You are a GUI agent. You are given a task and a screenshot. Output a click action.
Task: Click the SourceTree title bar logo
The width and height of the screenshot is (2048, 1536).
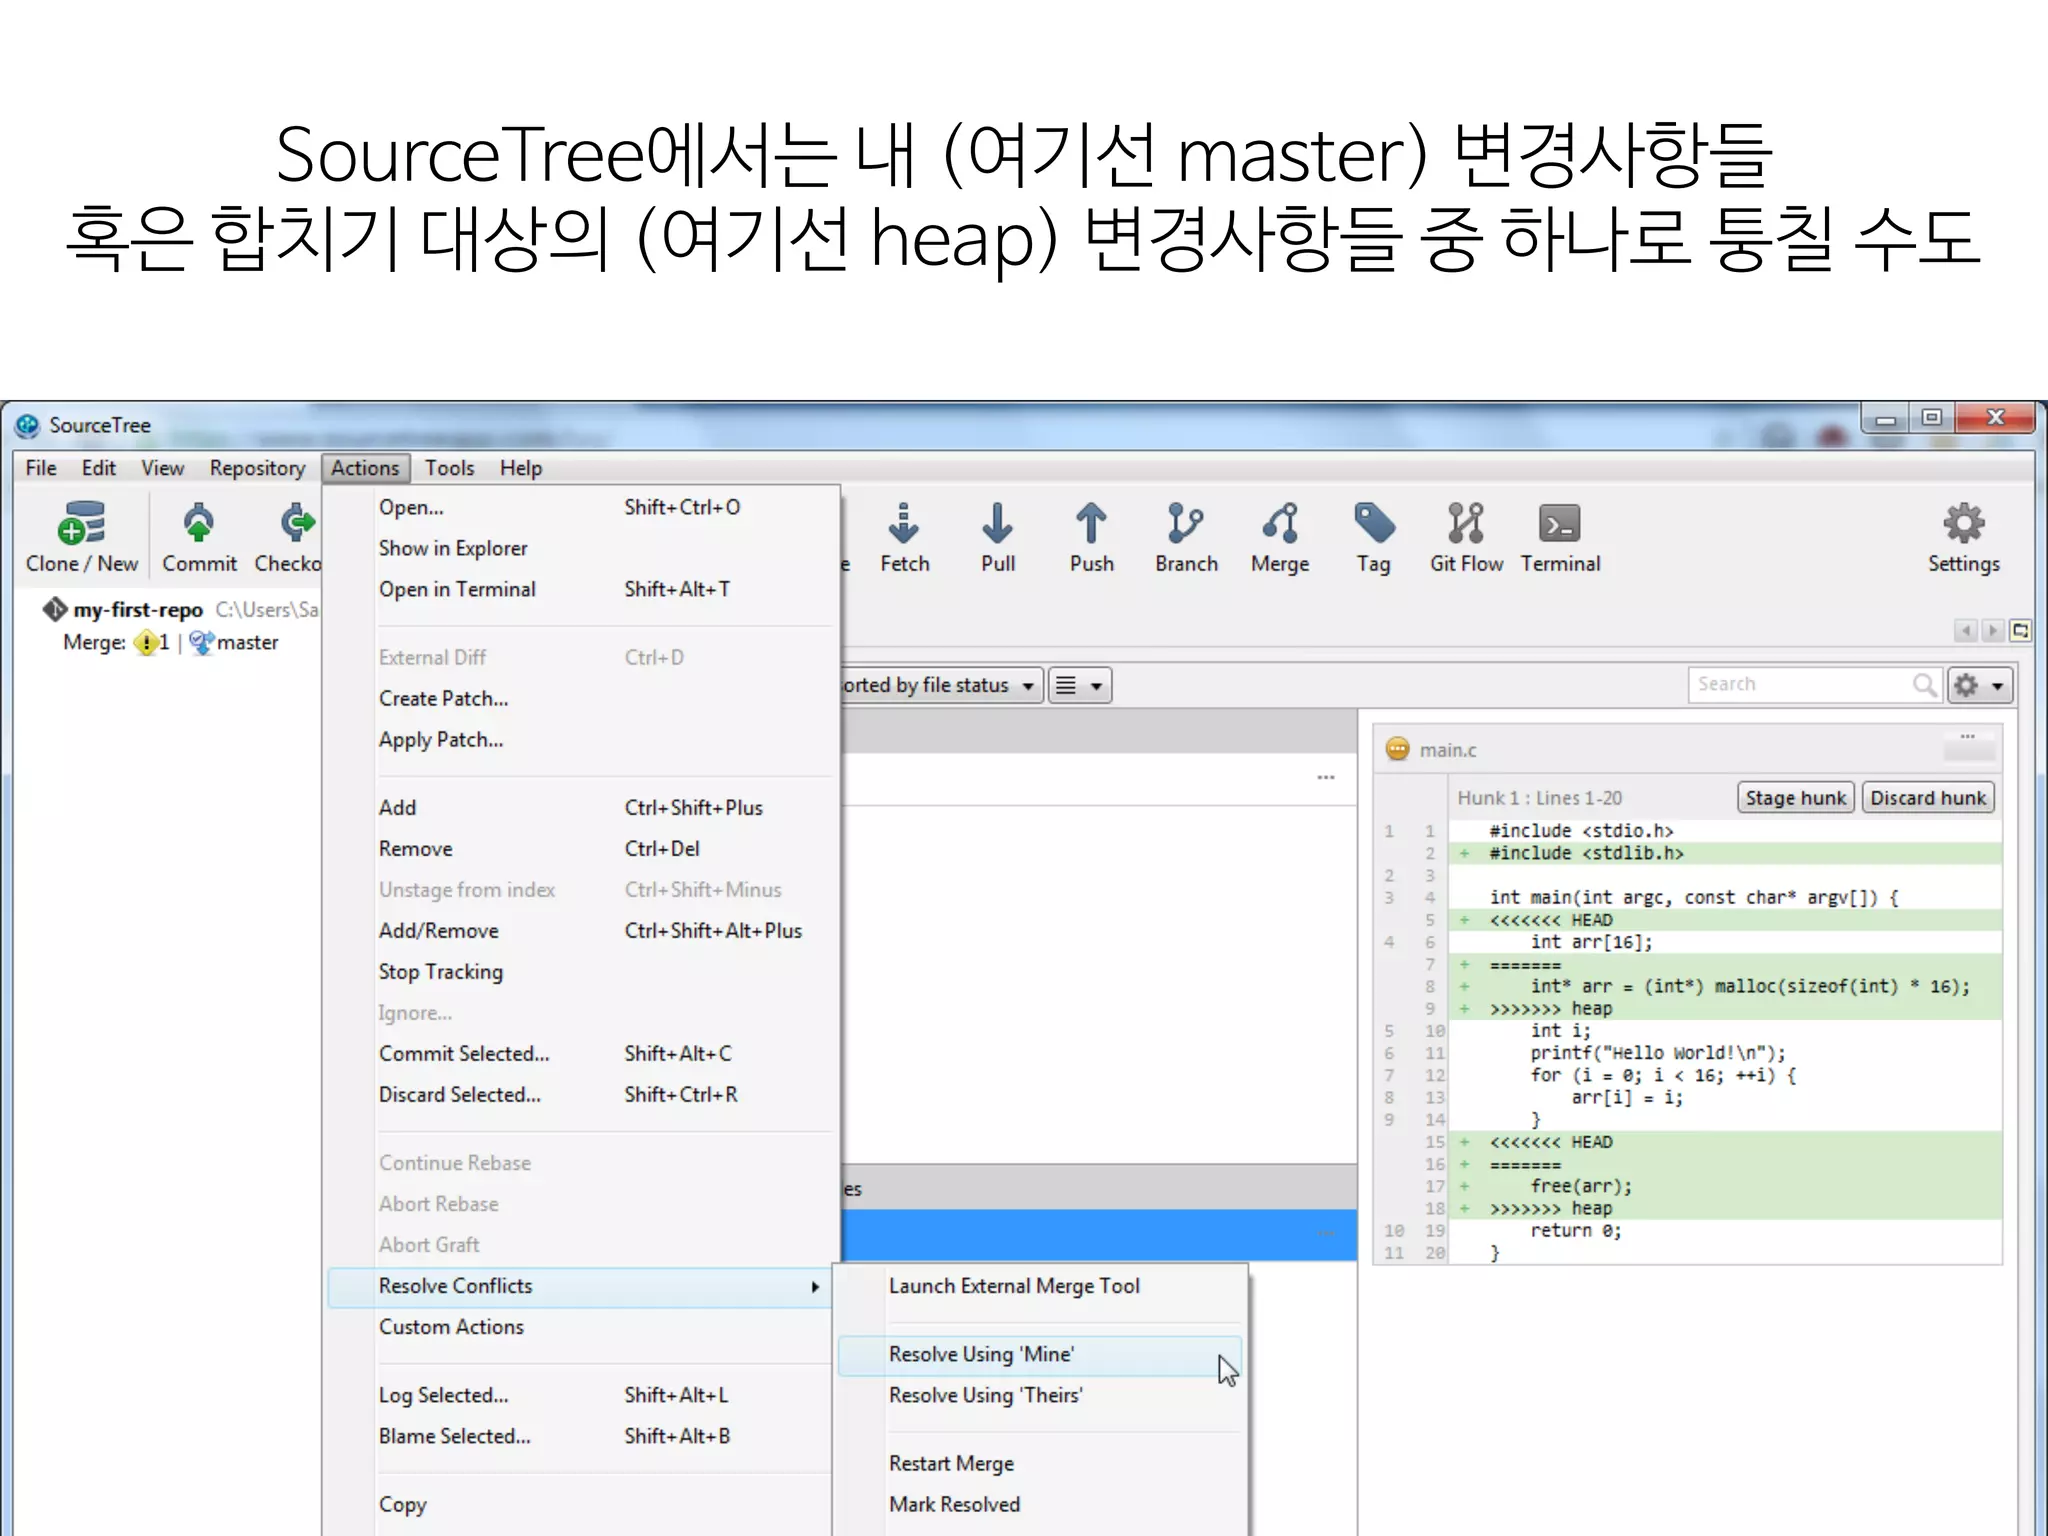(x=27, y=425)
